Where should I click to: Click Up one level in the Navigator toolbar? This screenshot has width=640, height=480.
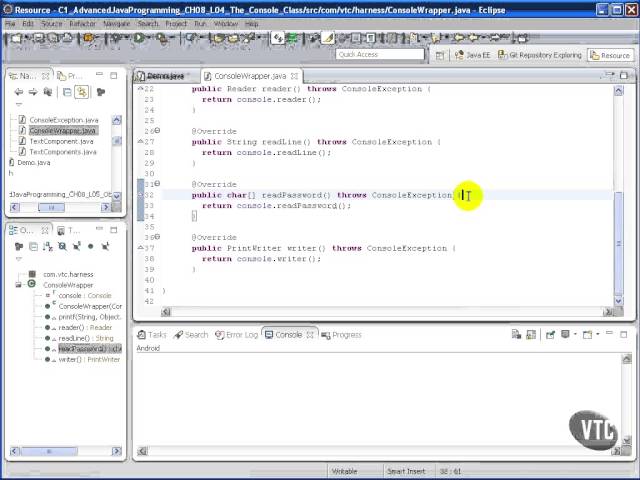click(48, 92)
